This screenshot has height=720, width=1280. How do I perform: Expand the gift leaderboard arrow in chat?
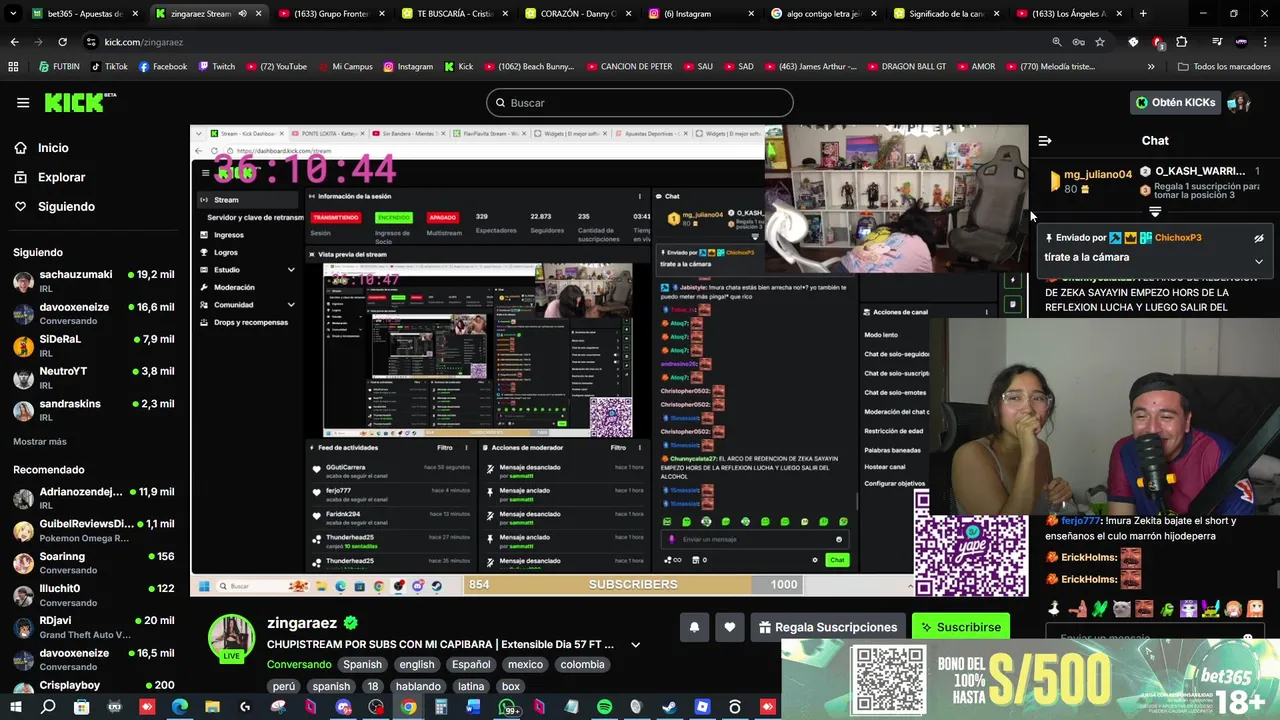click(x=1155, y=212)
